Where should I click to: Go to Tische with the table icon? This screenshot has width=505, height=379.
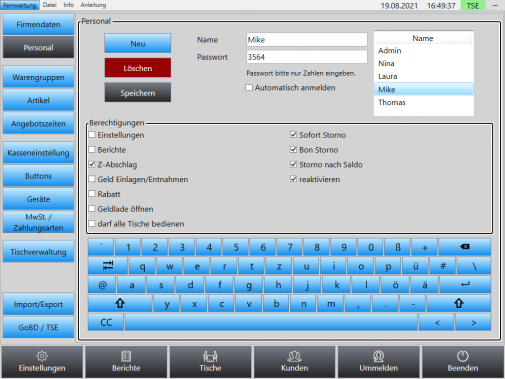(210, 362)
